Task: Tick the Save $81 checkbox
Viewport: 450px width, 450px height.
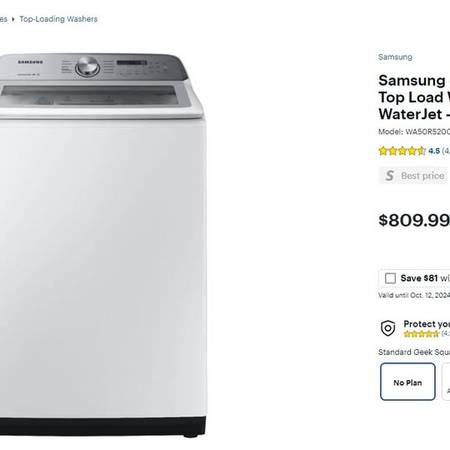Action: 390,278
